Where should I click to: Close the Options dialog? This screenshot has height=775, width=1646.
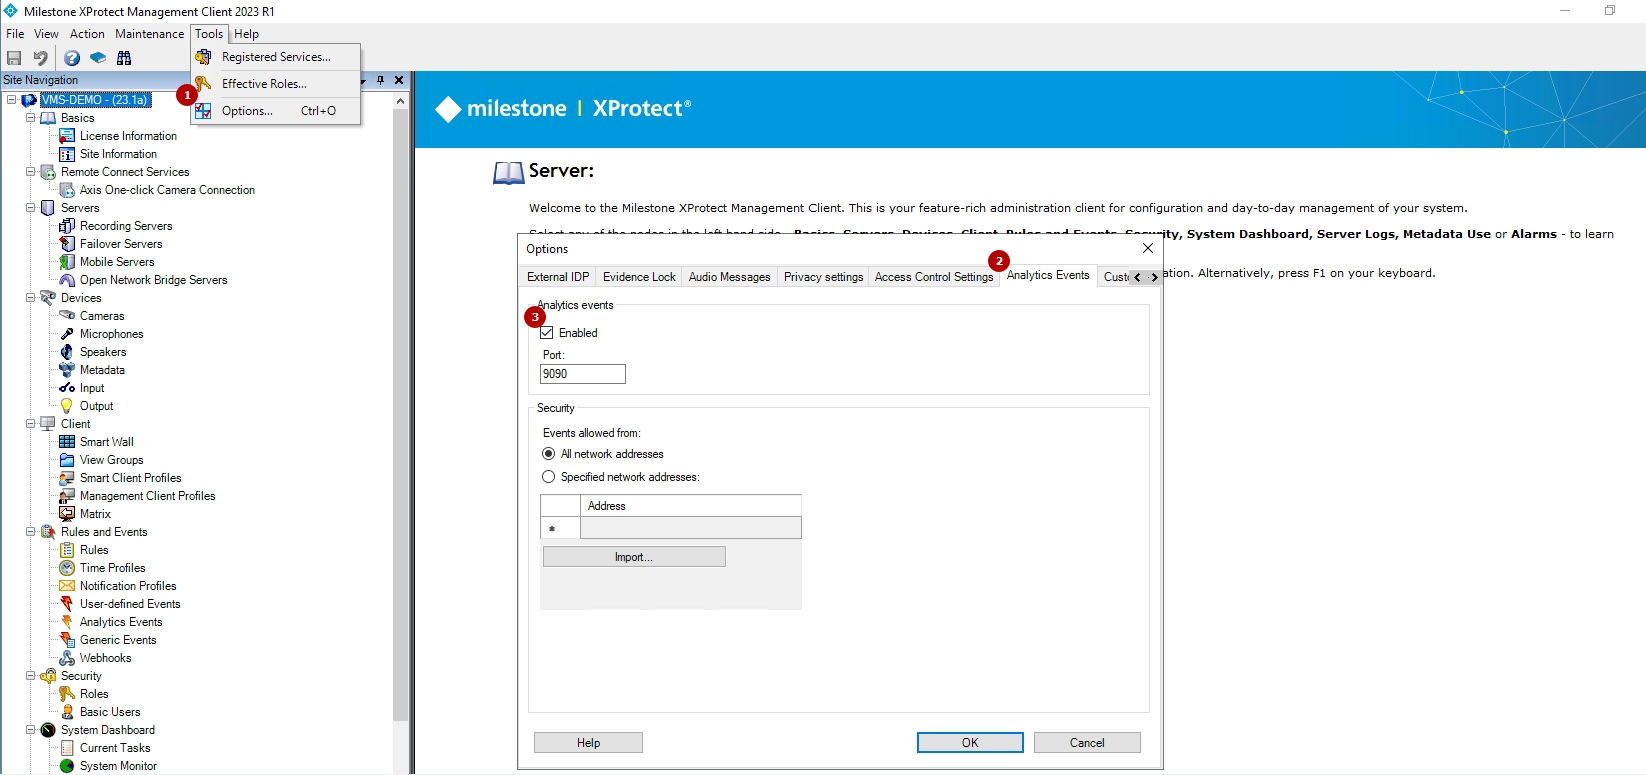[1148, 248]
